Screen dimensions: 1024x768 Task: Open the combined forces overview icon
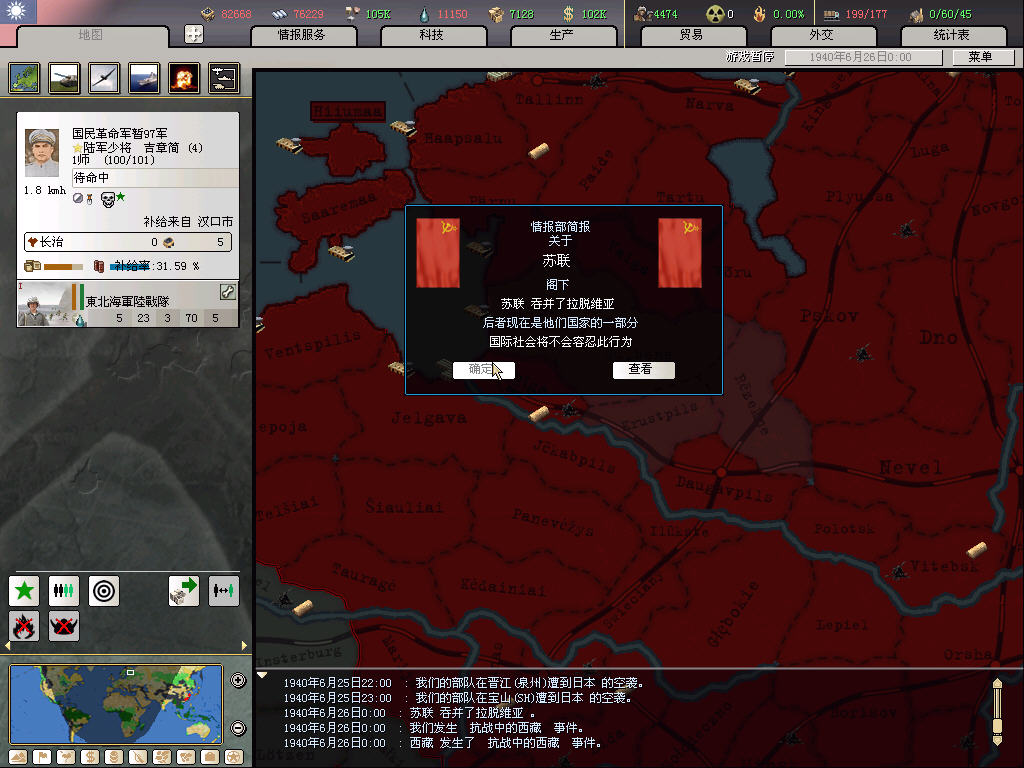(224, 78)
